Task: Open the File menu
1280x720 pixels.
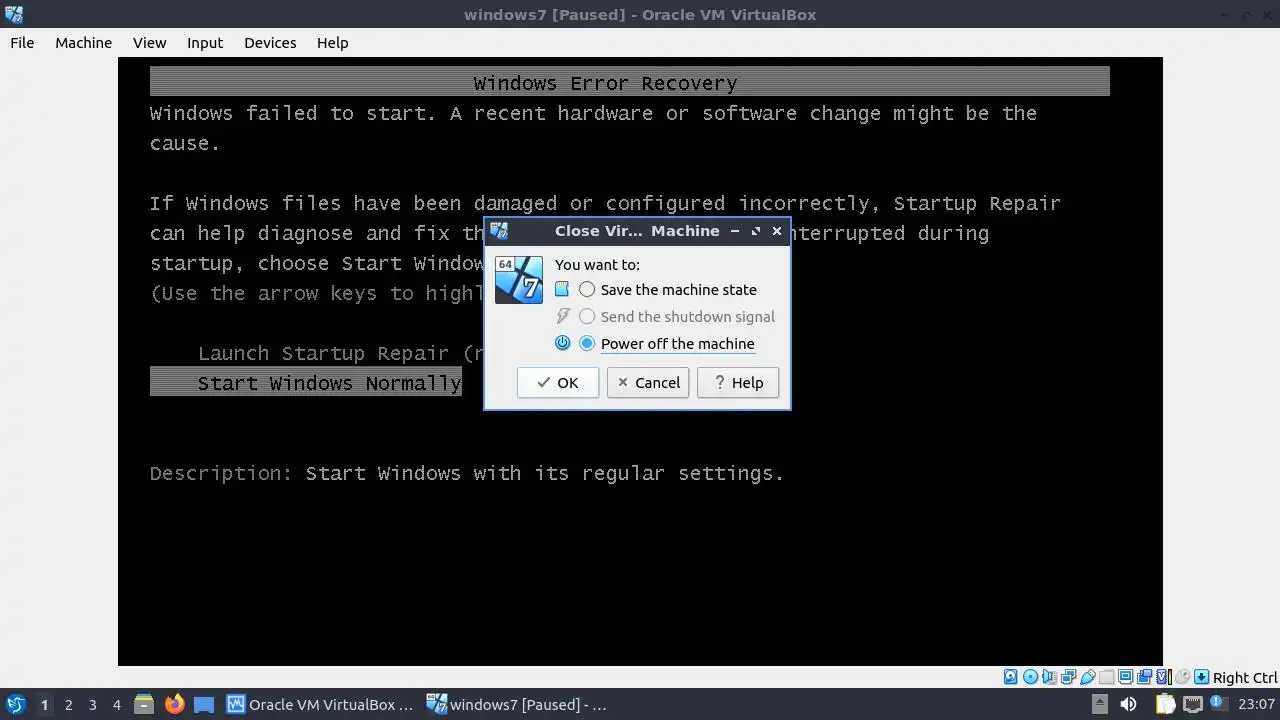Action: click(x=22, y=43)
